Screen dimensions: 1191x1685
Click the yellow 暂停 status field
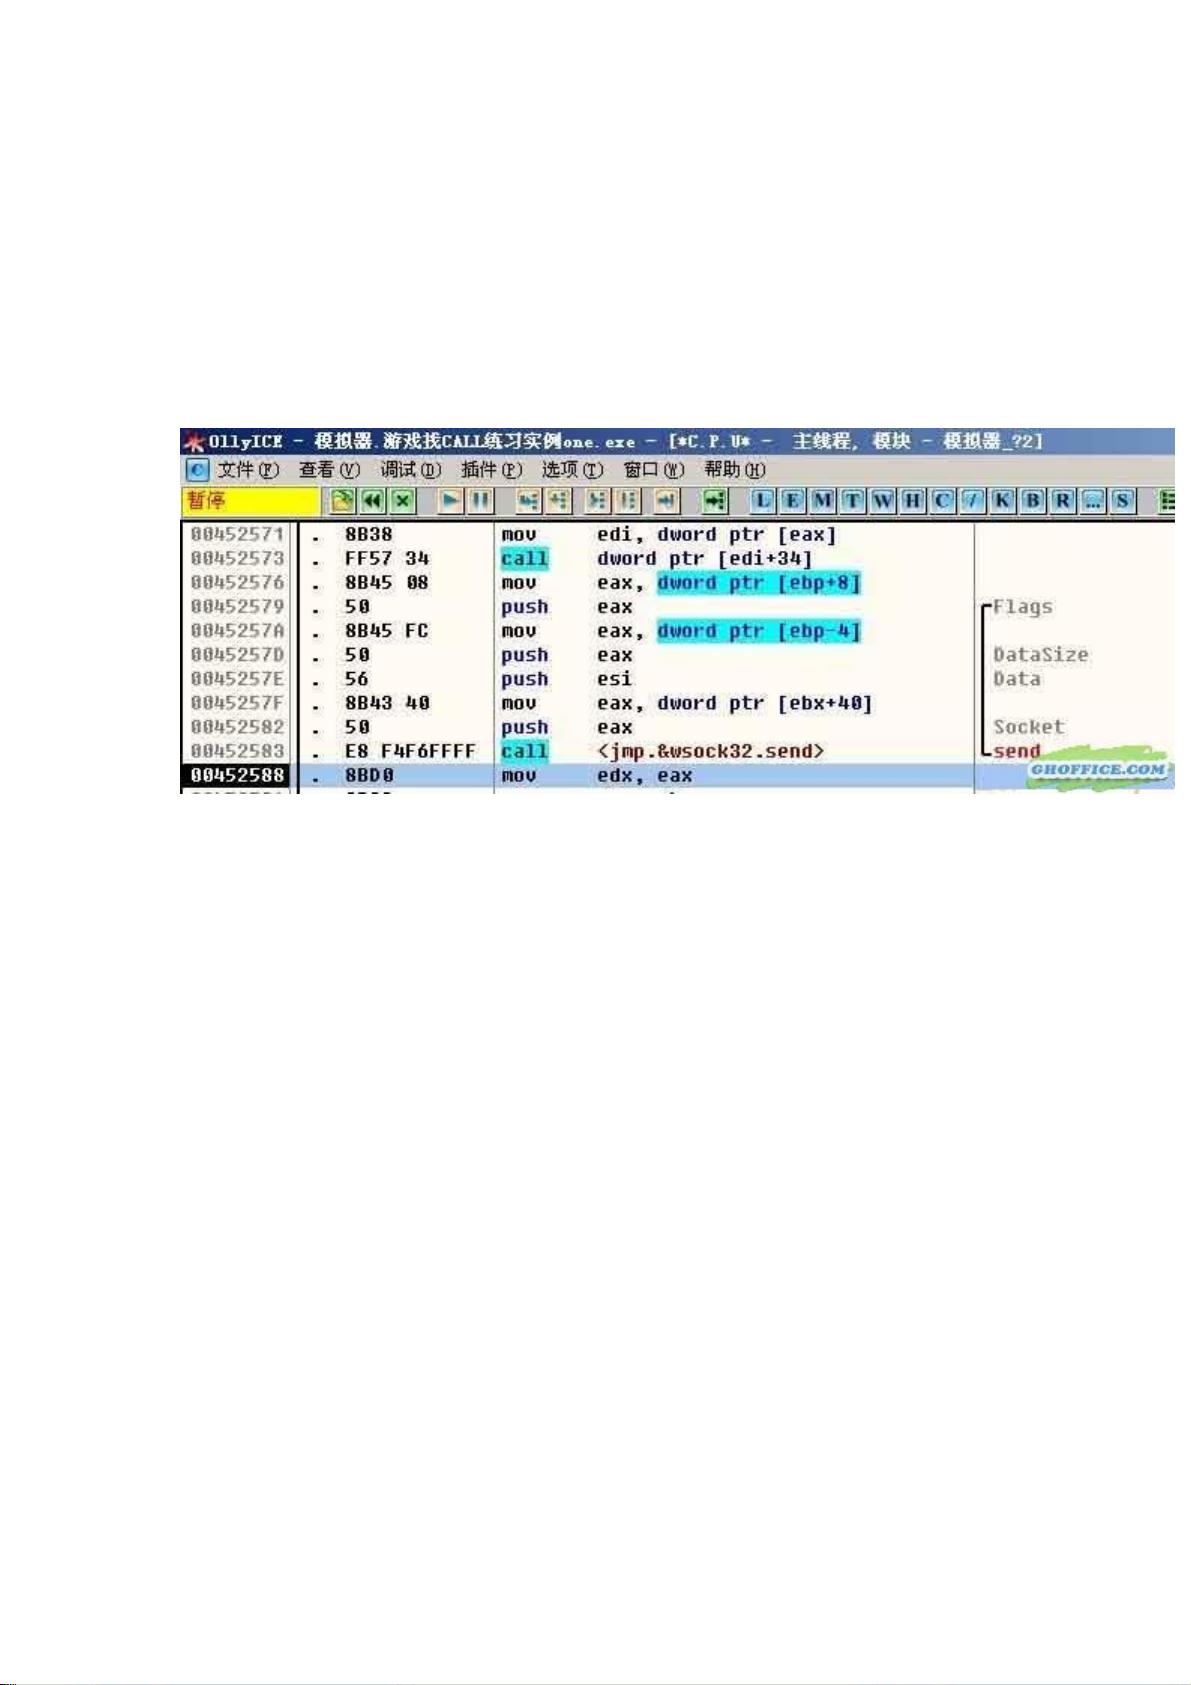[250, 500]
